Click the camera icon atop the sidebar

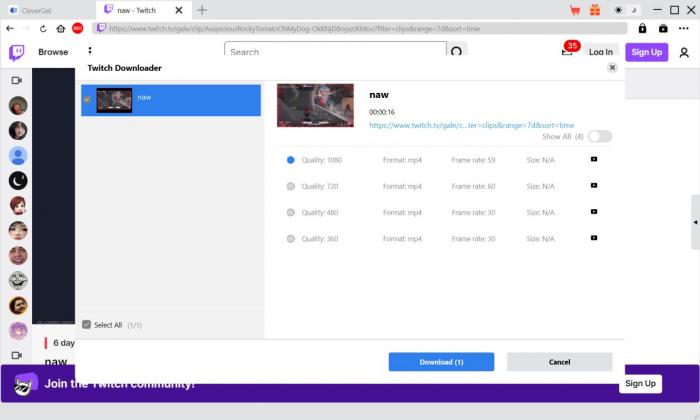pyautogui.click(x=17, y=81)
